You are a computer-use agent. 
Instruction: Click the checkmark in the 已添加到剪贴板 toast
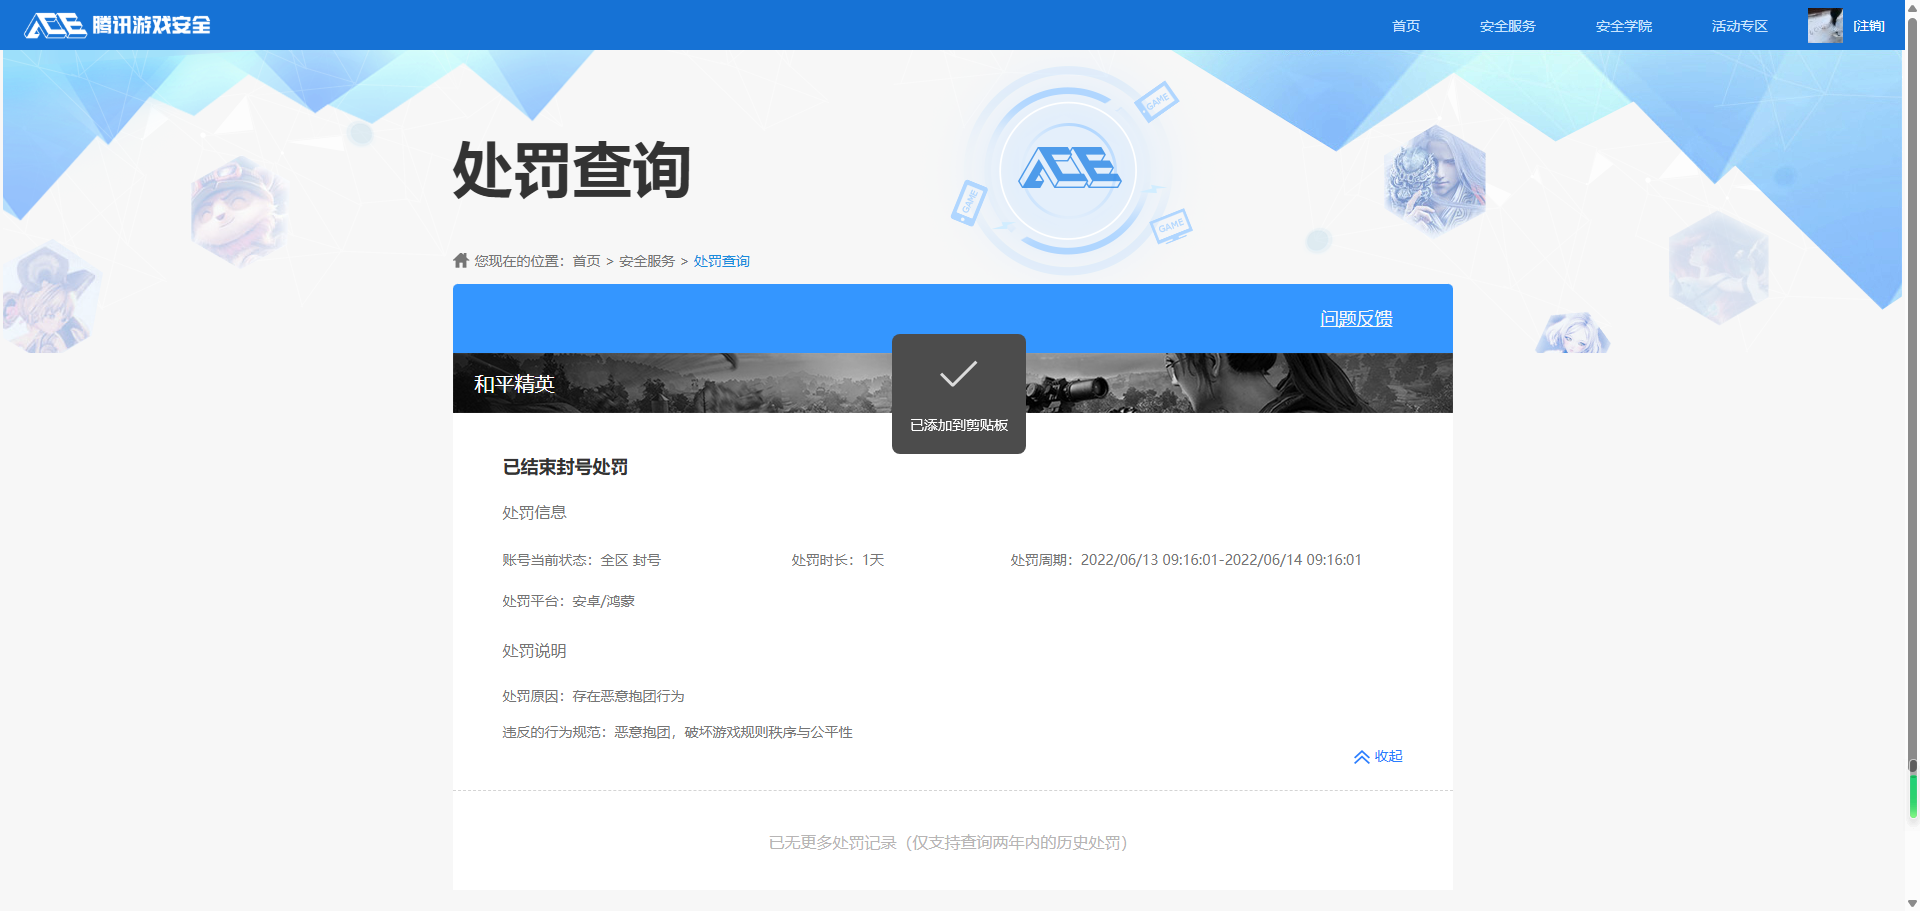coord(957,374)
